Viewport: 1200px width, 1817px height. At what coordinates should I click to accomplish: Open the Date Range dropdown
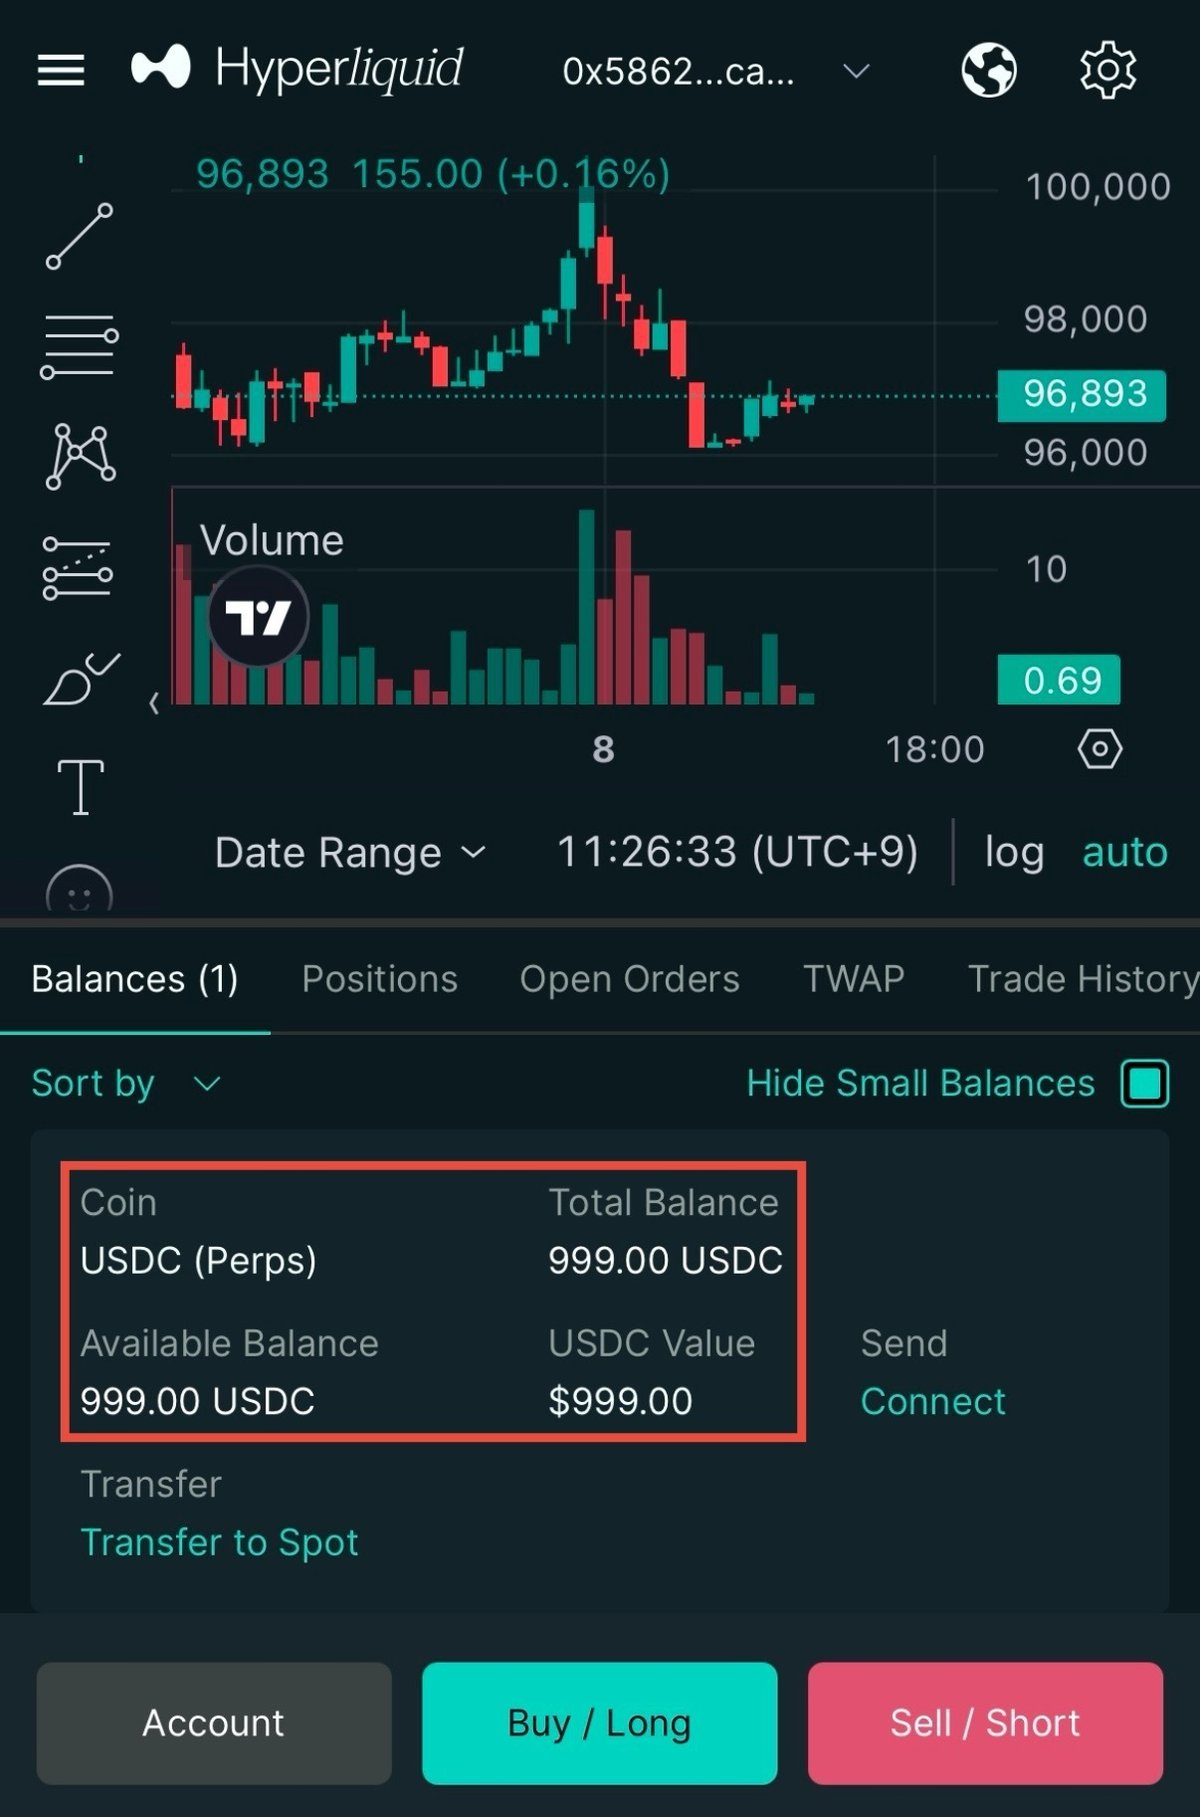[x=350, y=853]
